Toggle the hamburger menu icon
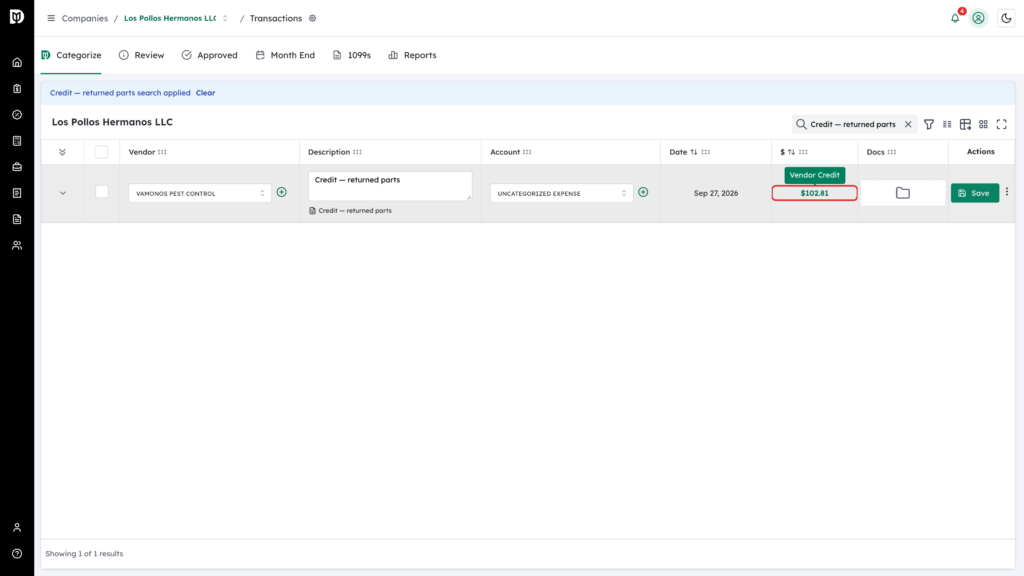Screen dimensions: 1024x576 tap(51, 18)
